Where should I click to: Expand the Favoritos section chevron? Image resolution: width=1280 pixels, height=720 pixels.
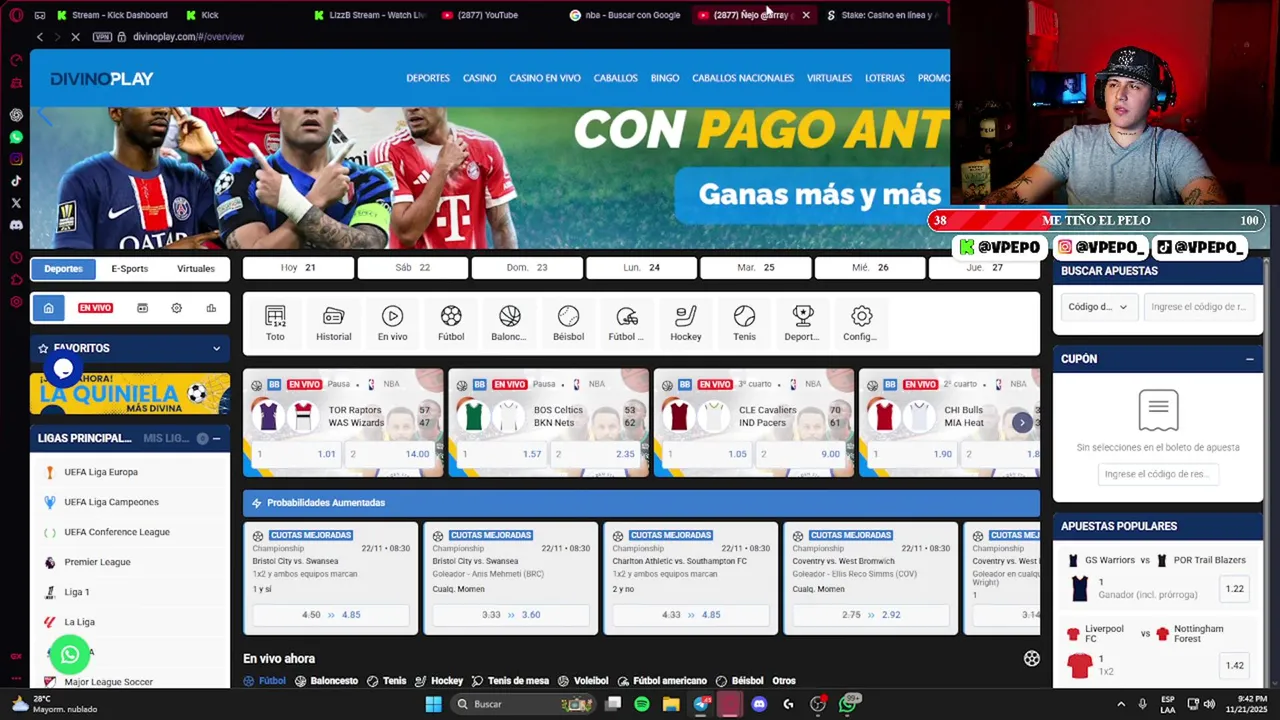tap(216, 348)
